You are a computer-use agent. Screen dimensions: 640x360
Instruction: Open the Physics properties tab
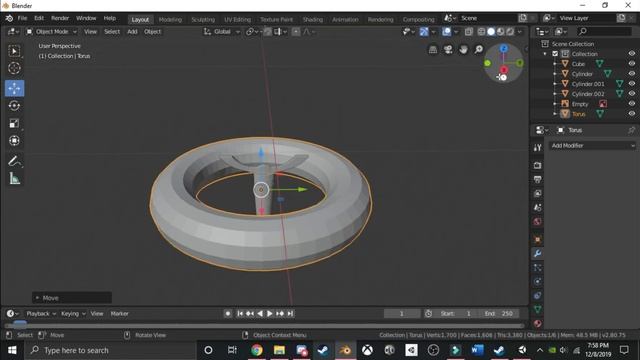click(x=538, y=282)
